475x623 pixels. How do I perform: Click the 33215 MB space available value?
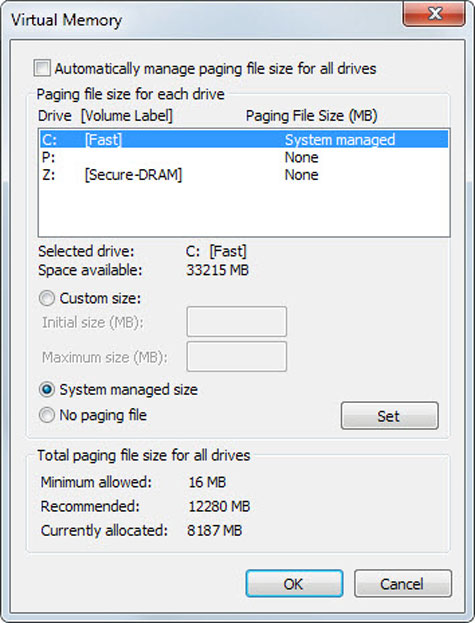pyautogui.click(x=217, y=270)
